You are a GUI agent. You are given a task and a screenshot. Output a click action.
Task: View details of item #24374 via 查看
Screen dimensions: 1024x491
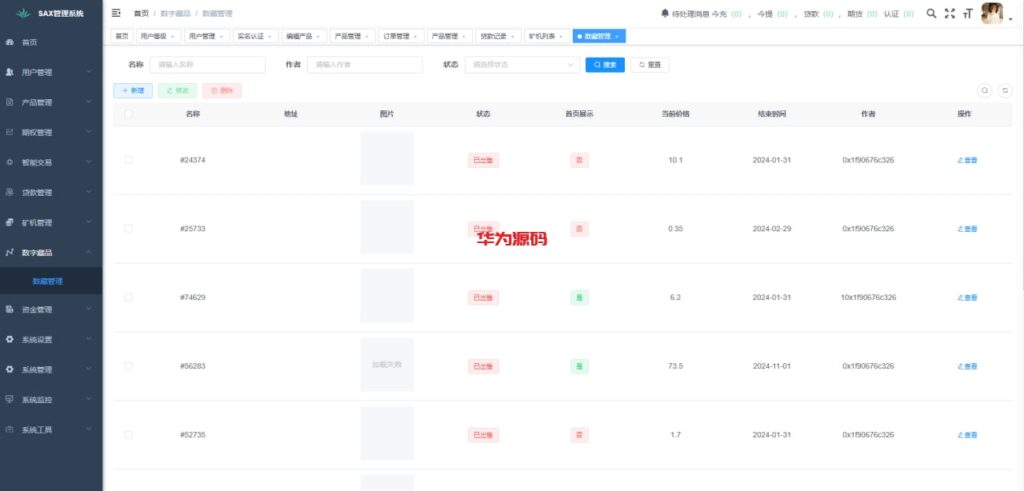pyautogui.click(x=967, y=160)
